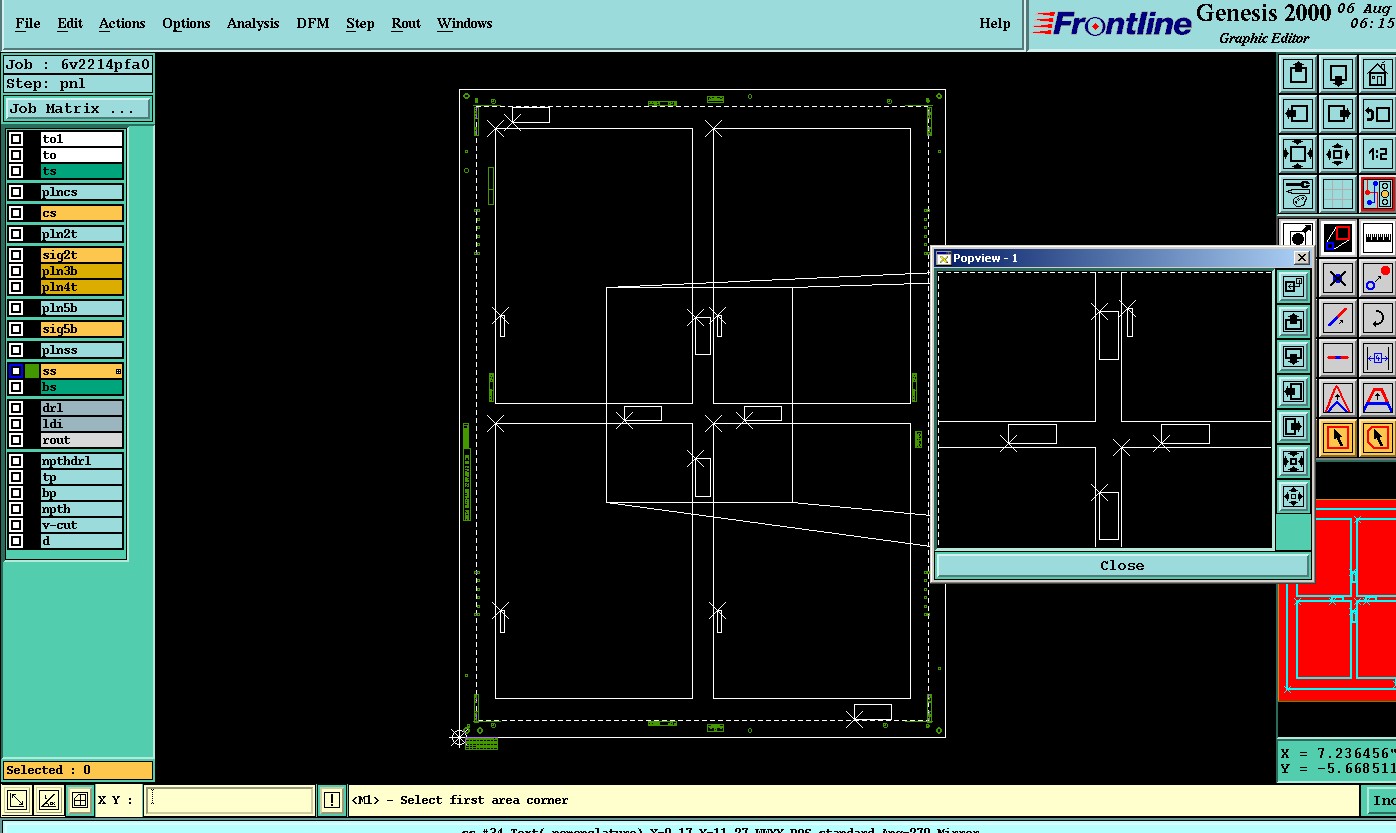The height and width of the screenshot is (833, 1396).
Task: Toggle display checkbox for layer rout
Action: [16, 440]
